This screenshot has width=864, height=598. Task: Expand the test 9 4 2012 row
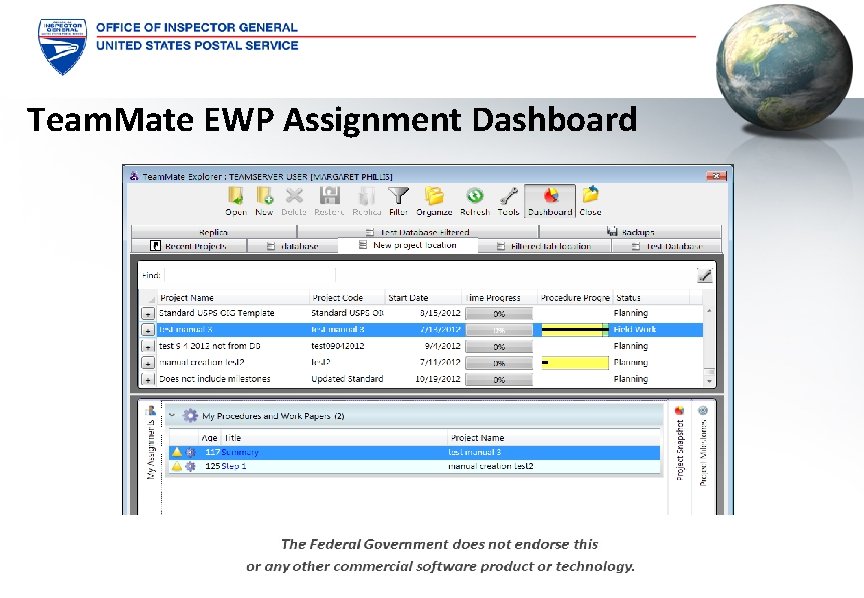[147, 347]
